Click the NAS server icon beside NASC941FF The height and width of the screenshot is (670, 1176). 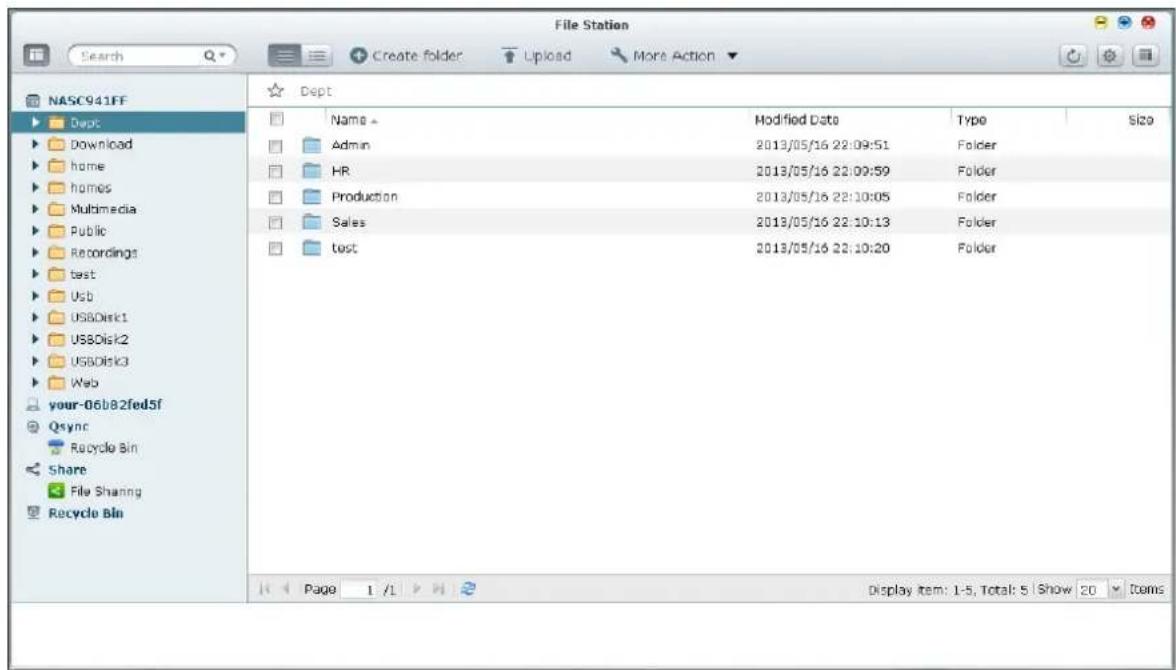click(32, 101)
